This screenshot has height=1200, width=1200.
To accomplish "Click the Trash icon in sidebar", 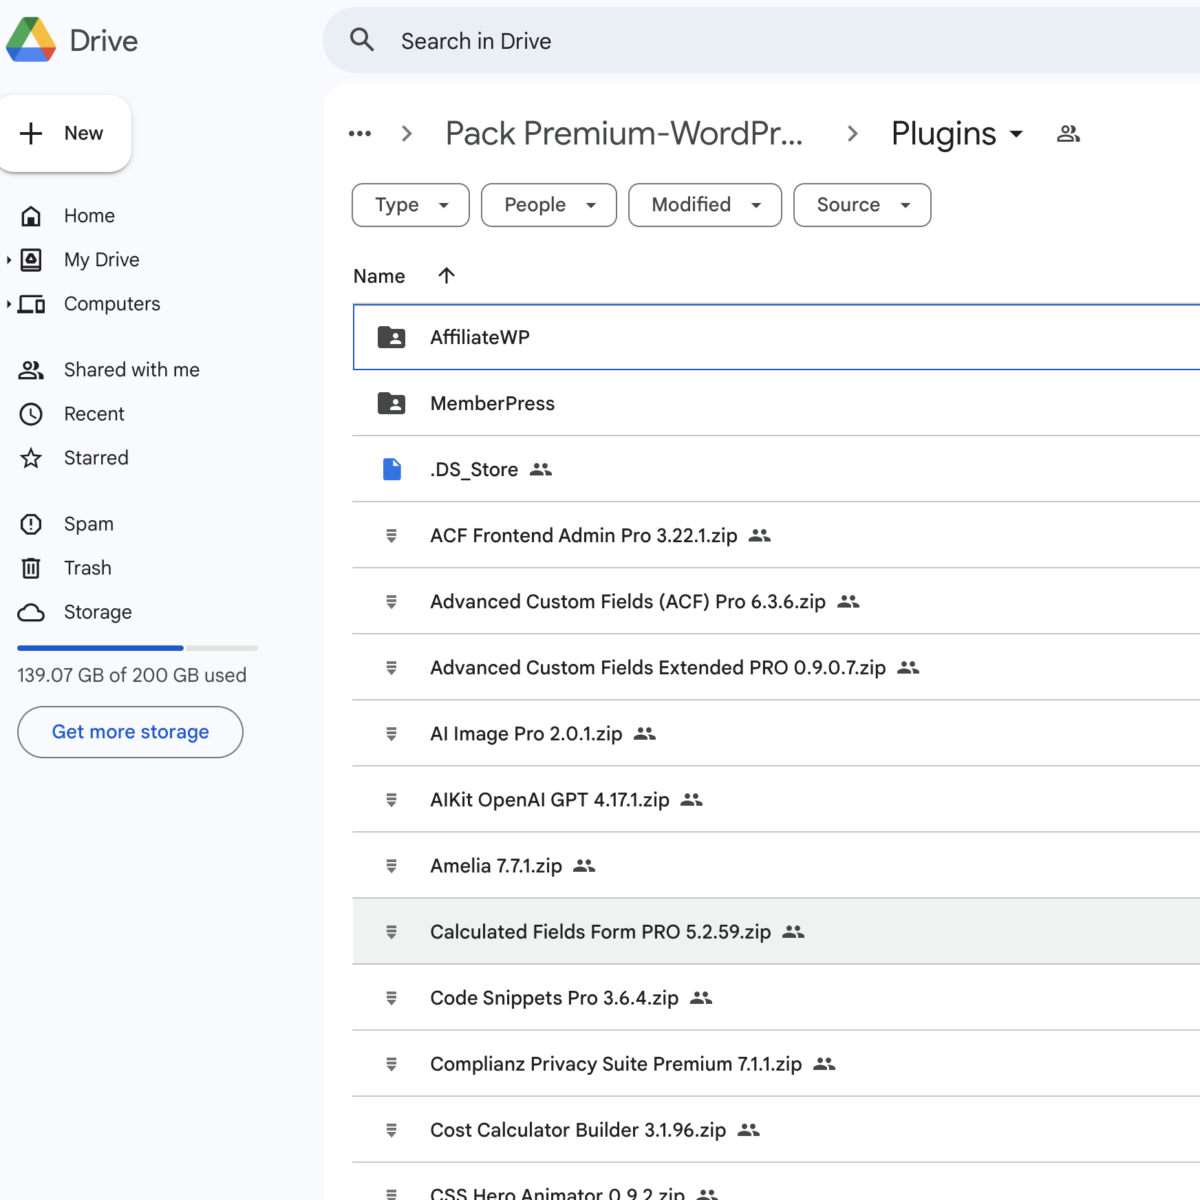I will [31, 568].
